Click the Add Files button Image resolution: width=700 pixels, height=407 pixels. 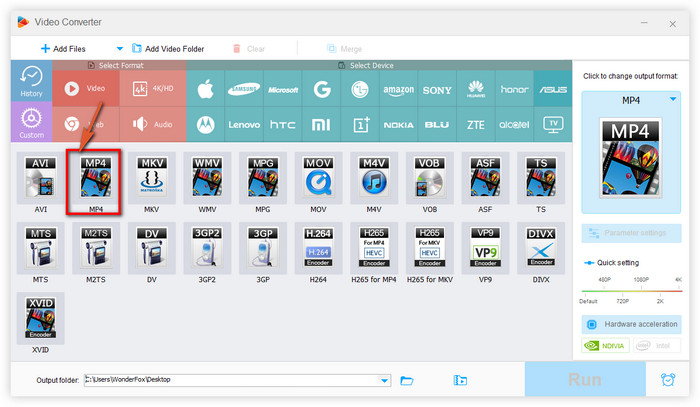coord(63,49)
